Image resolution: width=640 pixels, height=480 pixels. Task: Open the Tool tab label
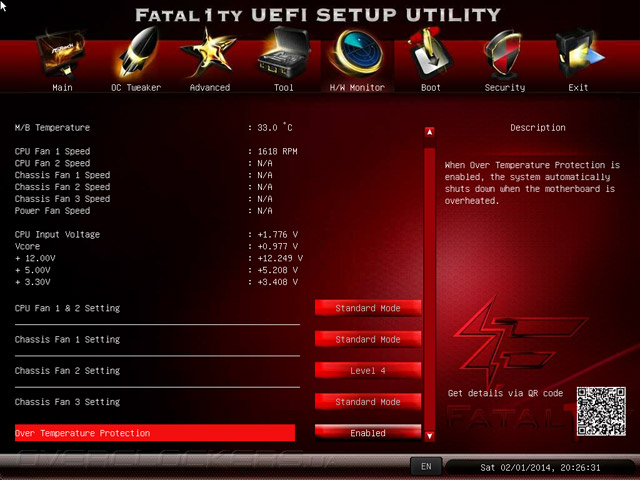(x=284, y=87)
